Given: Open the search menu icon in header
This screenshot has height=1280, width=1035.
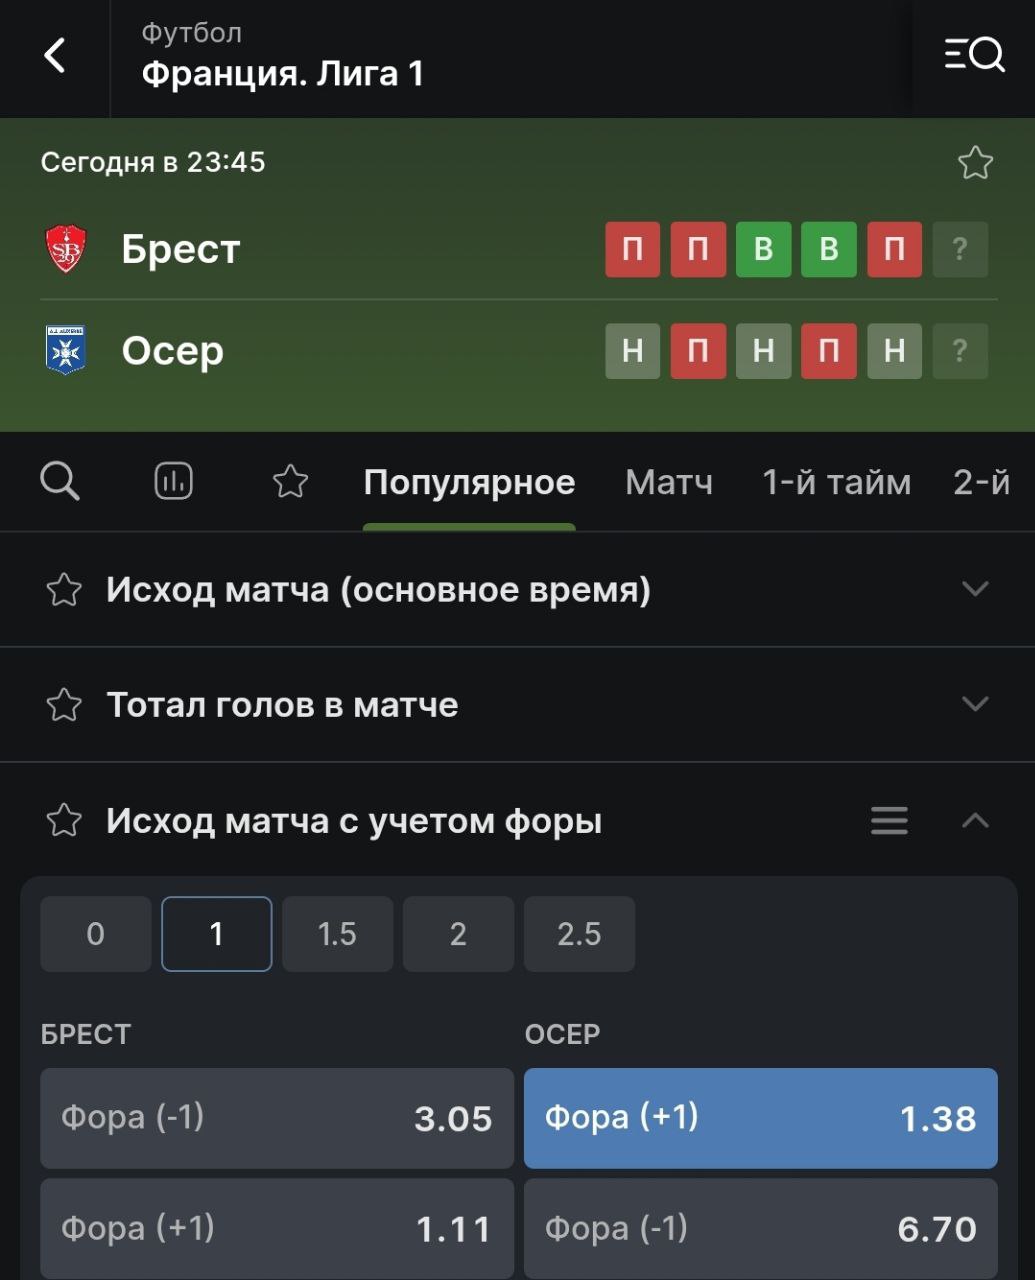Looking at the screenshot, I should coord(974,55).
